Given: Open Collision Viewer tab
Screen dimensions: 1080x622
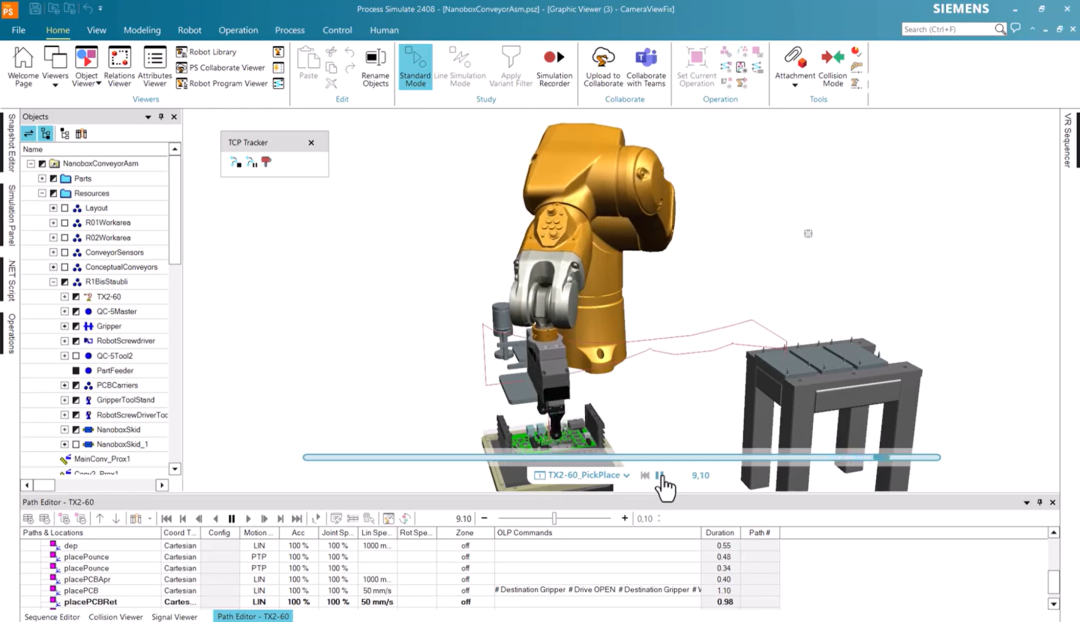Looking at the screenshot, I should click(x=115, y=616).
